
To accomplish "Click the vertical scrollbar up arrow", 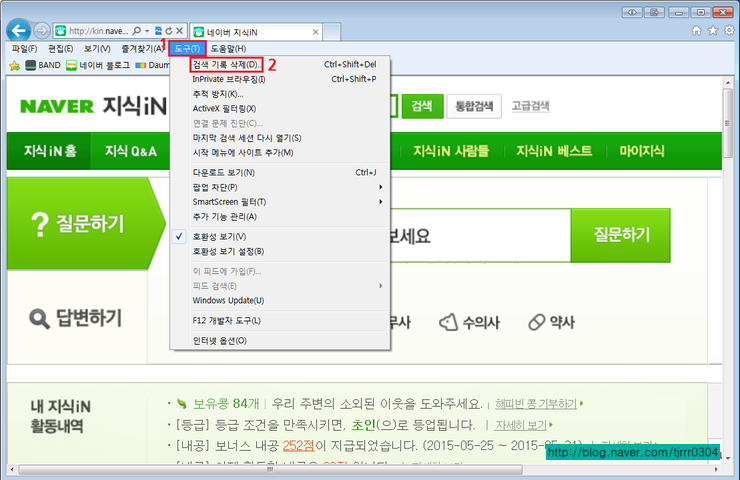I will [728, 83].
